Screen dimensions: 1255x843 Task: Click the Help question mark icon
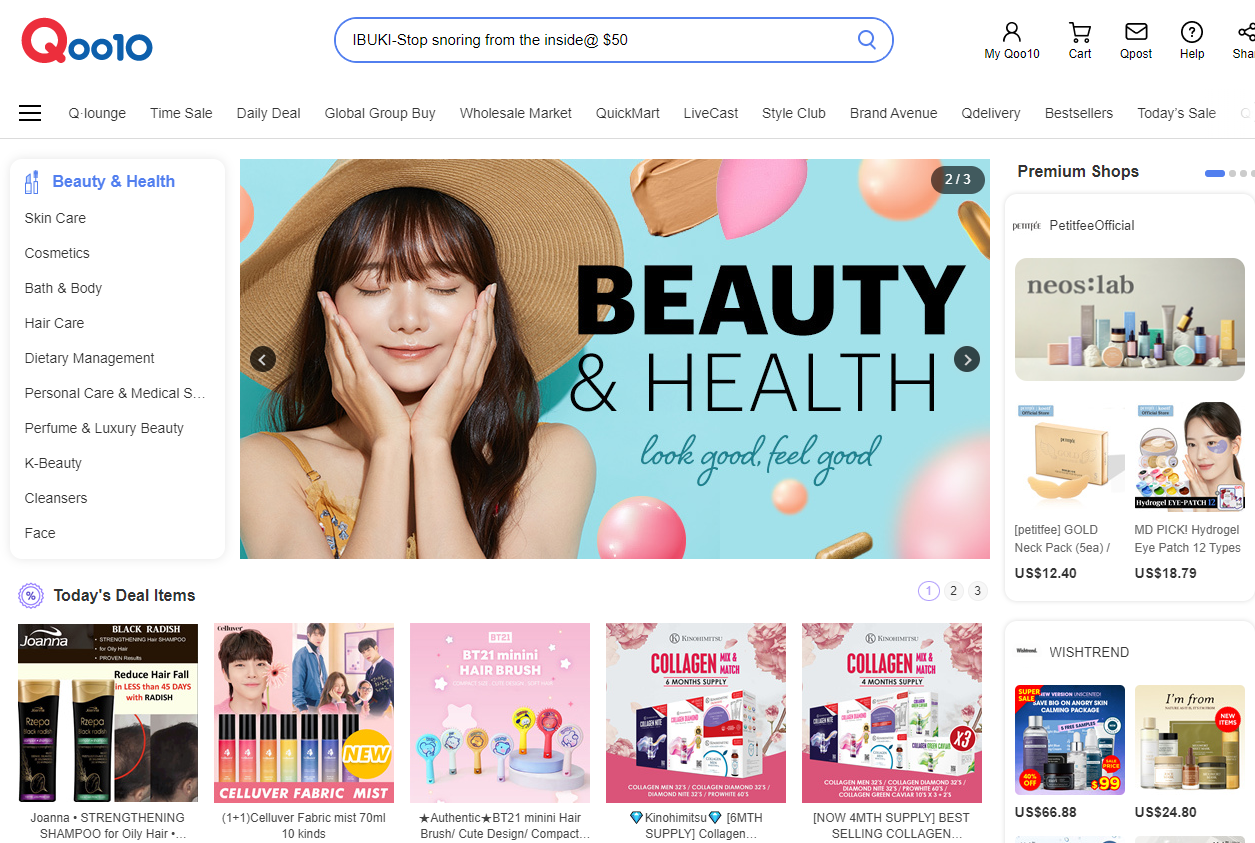tap(1192, 33)
